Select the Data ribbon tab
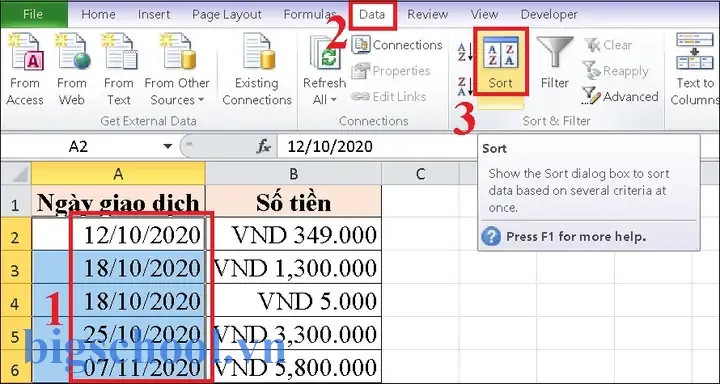This screenshot has width=720, height=384. 372,15
